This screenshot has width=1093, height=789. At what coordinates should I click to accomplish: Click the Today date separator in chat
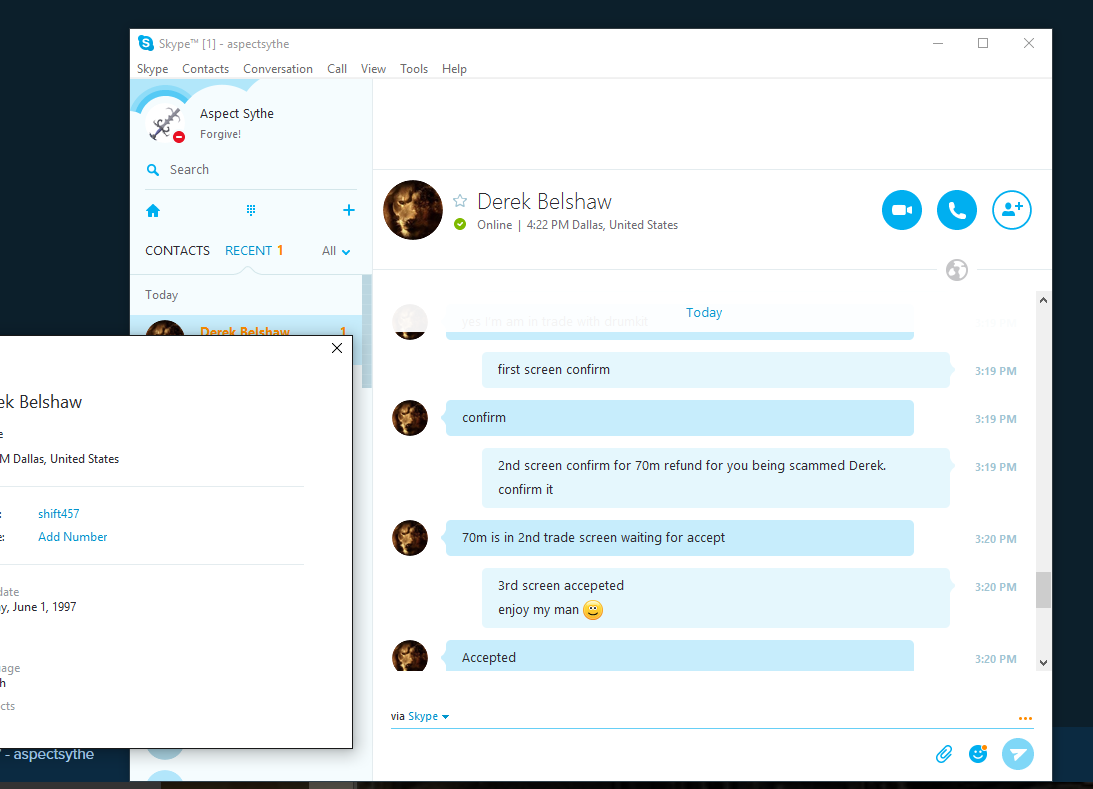tap(703, 313)
